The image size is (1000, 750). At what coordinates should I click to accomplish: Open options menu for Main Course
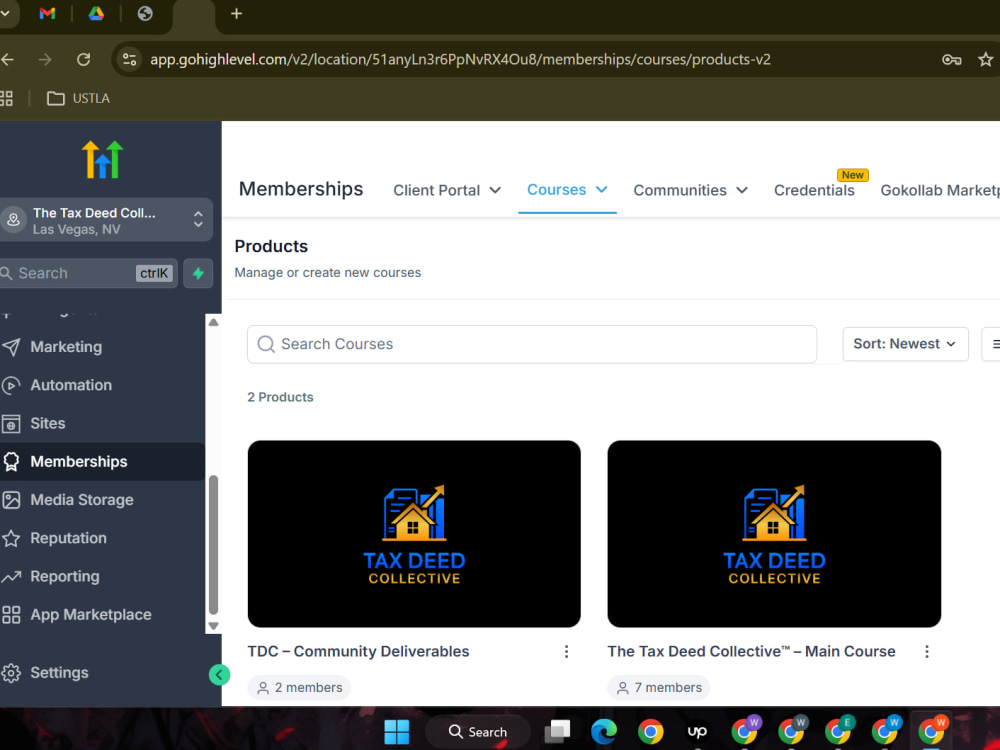[x=927, y=652]
